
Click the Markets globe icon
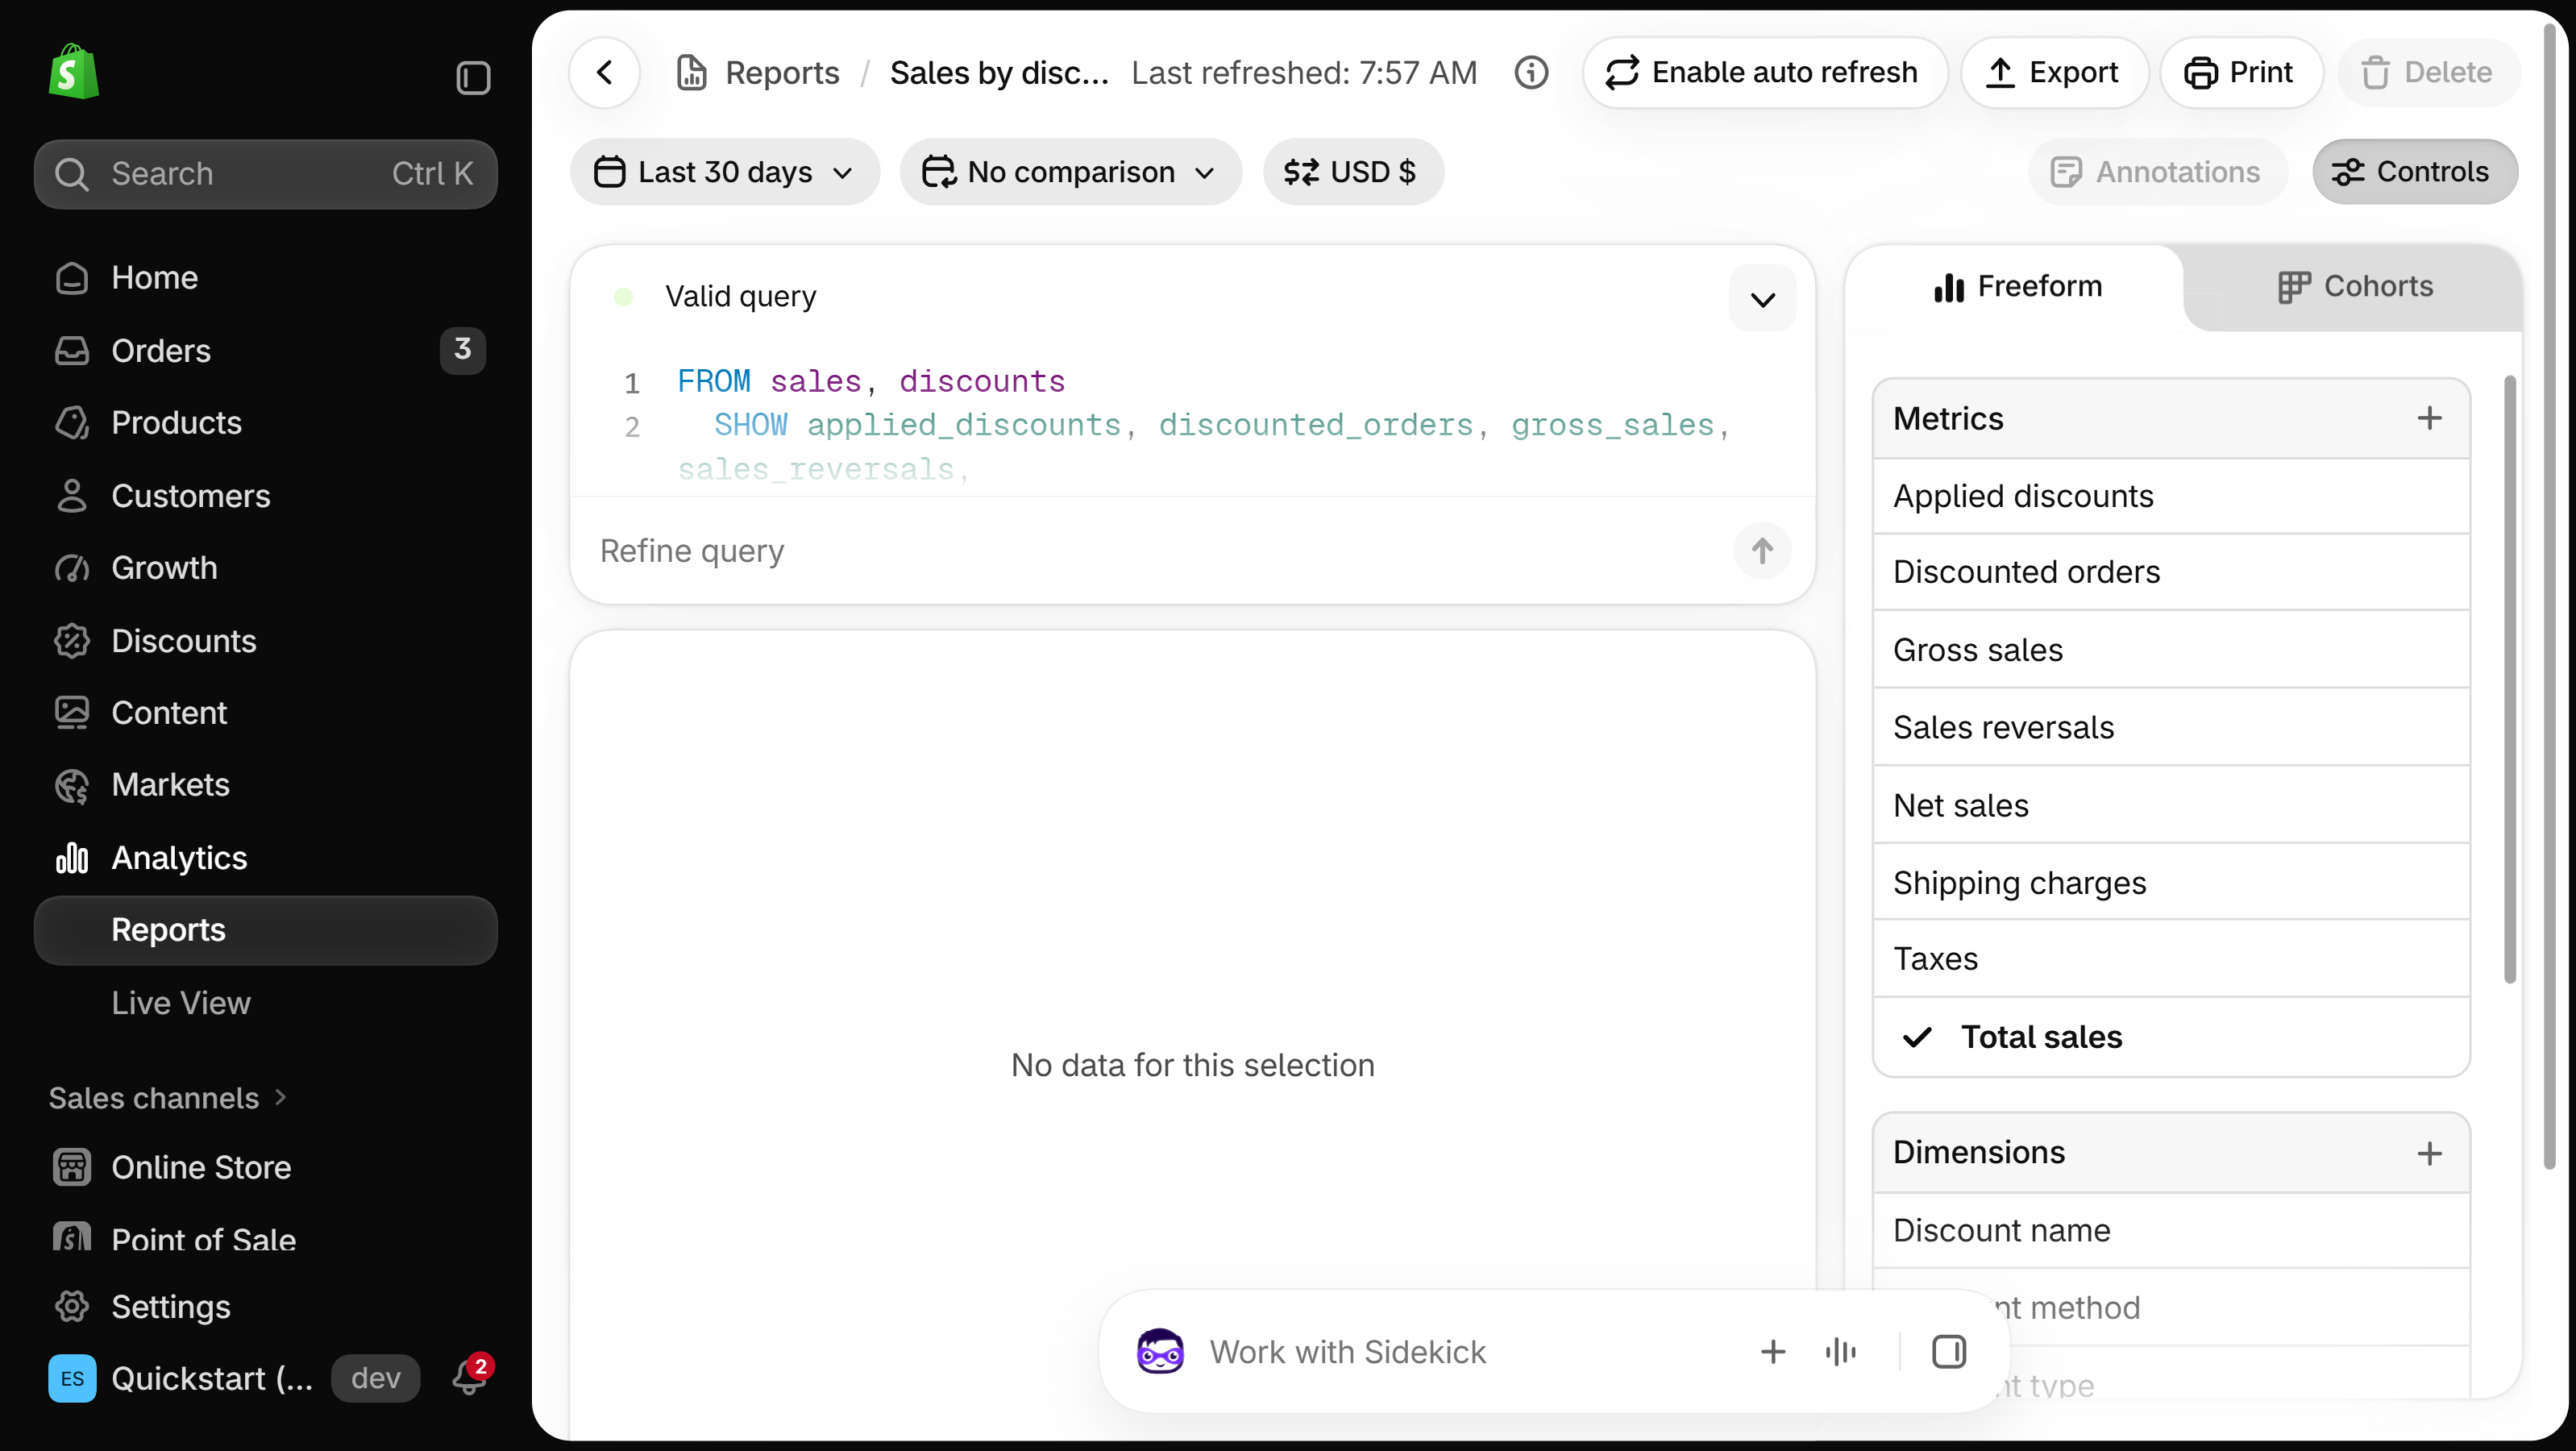(72, 785)
